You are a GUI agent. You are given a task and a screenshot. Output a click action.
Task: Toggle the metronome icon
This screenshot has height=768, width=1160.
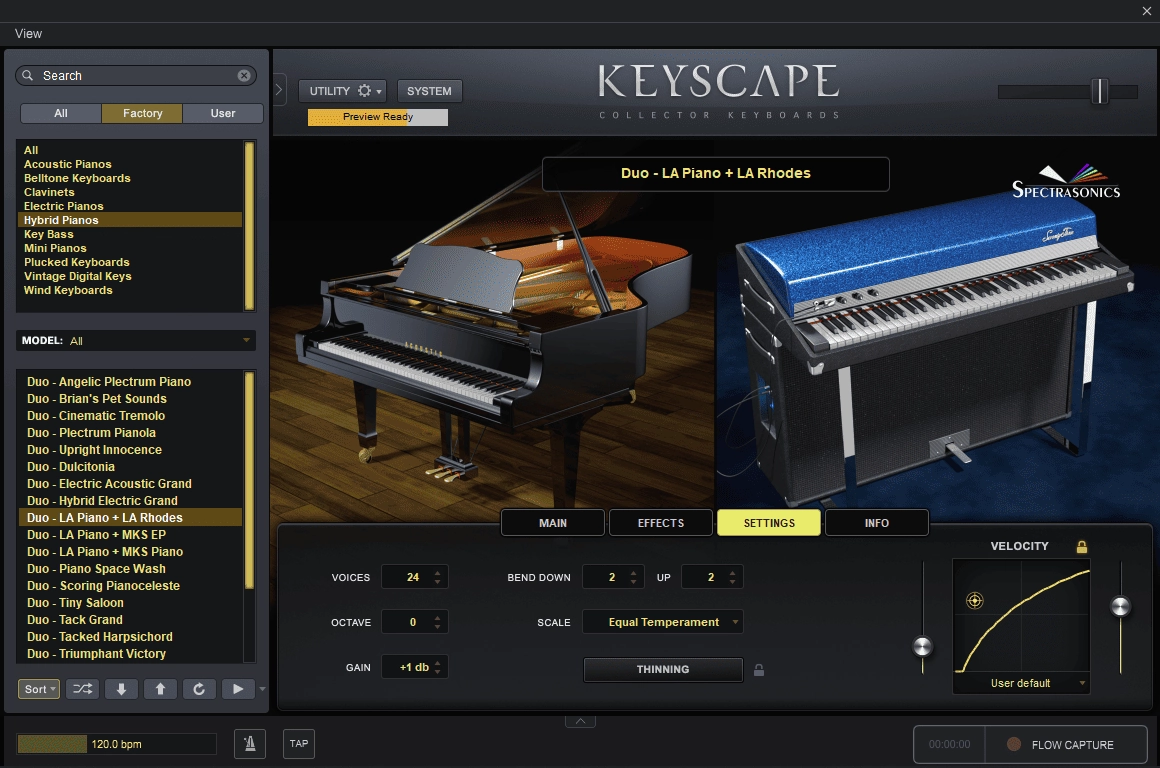coord(250,744)
